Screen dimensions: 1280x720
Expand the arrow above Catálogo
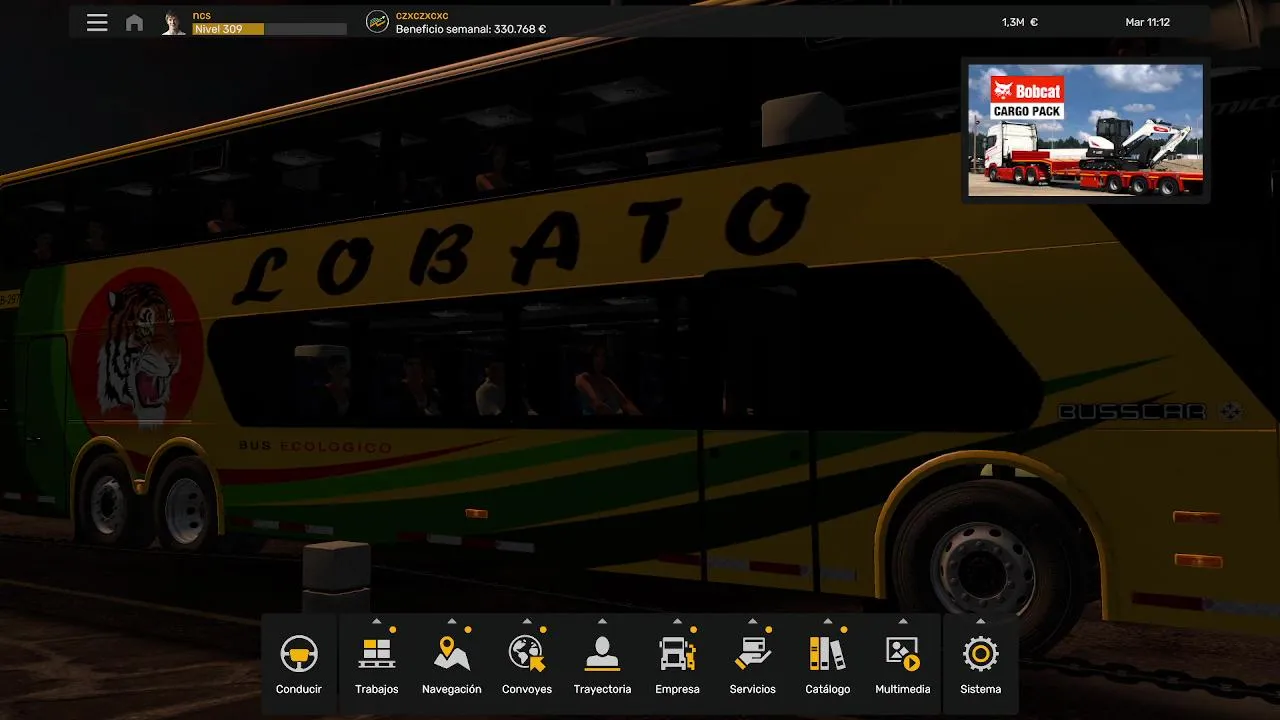coord(827,621)
